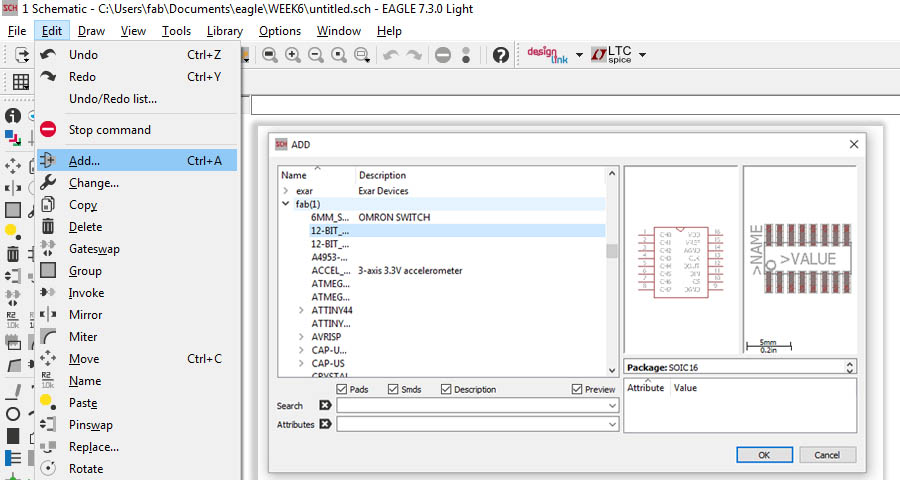Click the switch to board icon
This screenshot has width=900, height=480.
click(x=21, y=55)
